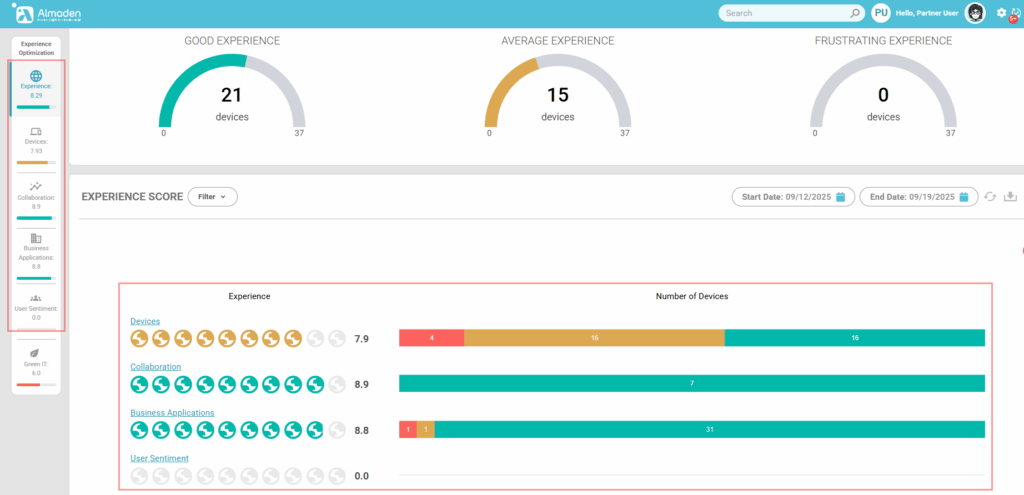Open the End Date calendar picker

coord(964,197)
